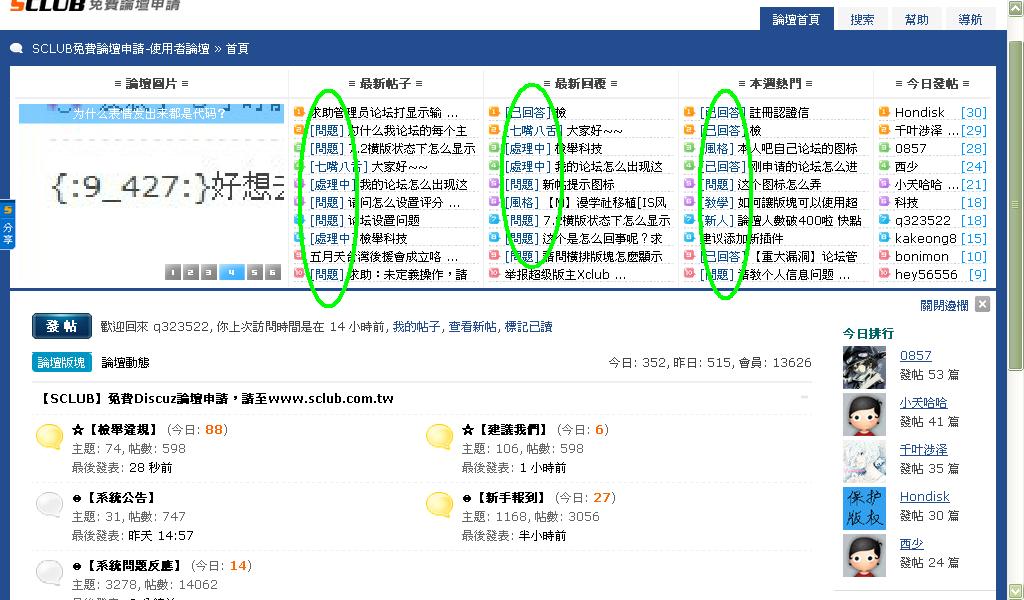This screenshot has width=1024, height=600.
Task: Select slide number 4 in image slider
Action: (231, 272)
